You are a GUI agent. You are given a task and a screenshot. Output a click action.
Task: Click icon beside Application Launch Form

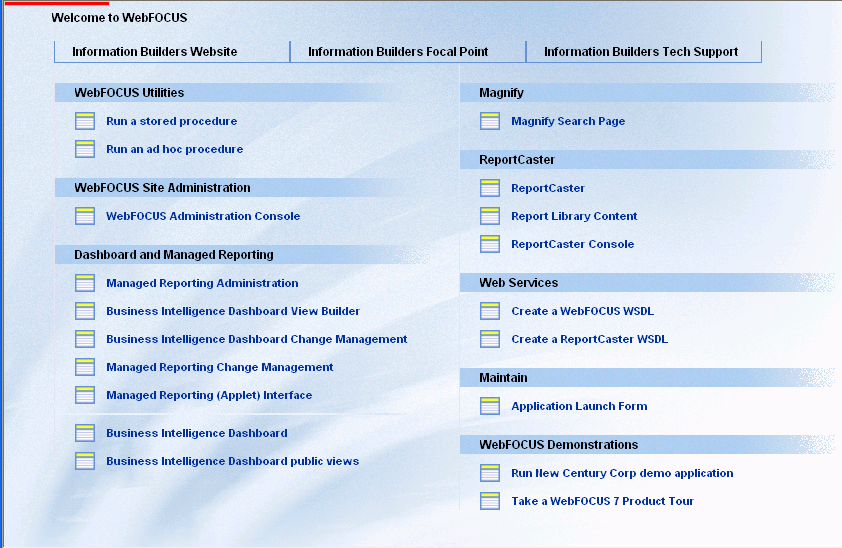[490, 406]
